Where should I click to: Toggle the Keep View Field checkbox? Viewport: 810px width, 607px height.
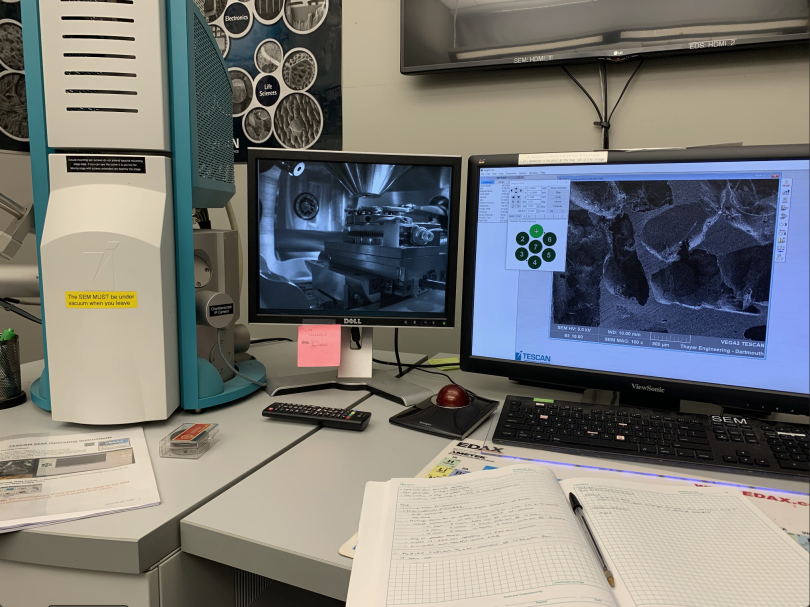click(550, 188)
